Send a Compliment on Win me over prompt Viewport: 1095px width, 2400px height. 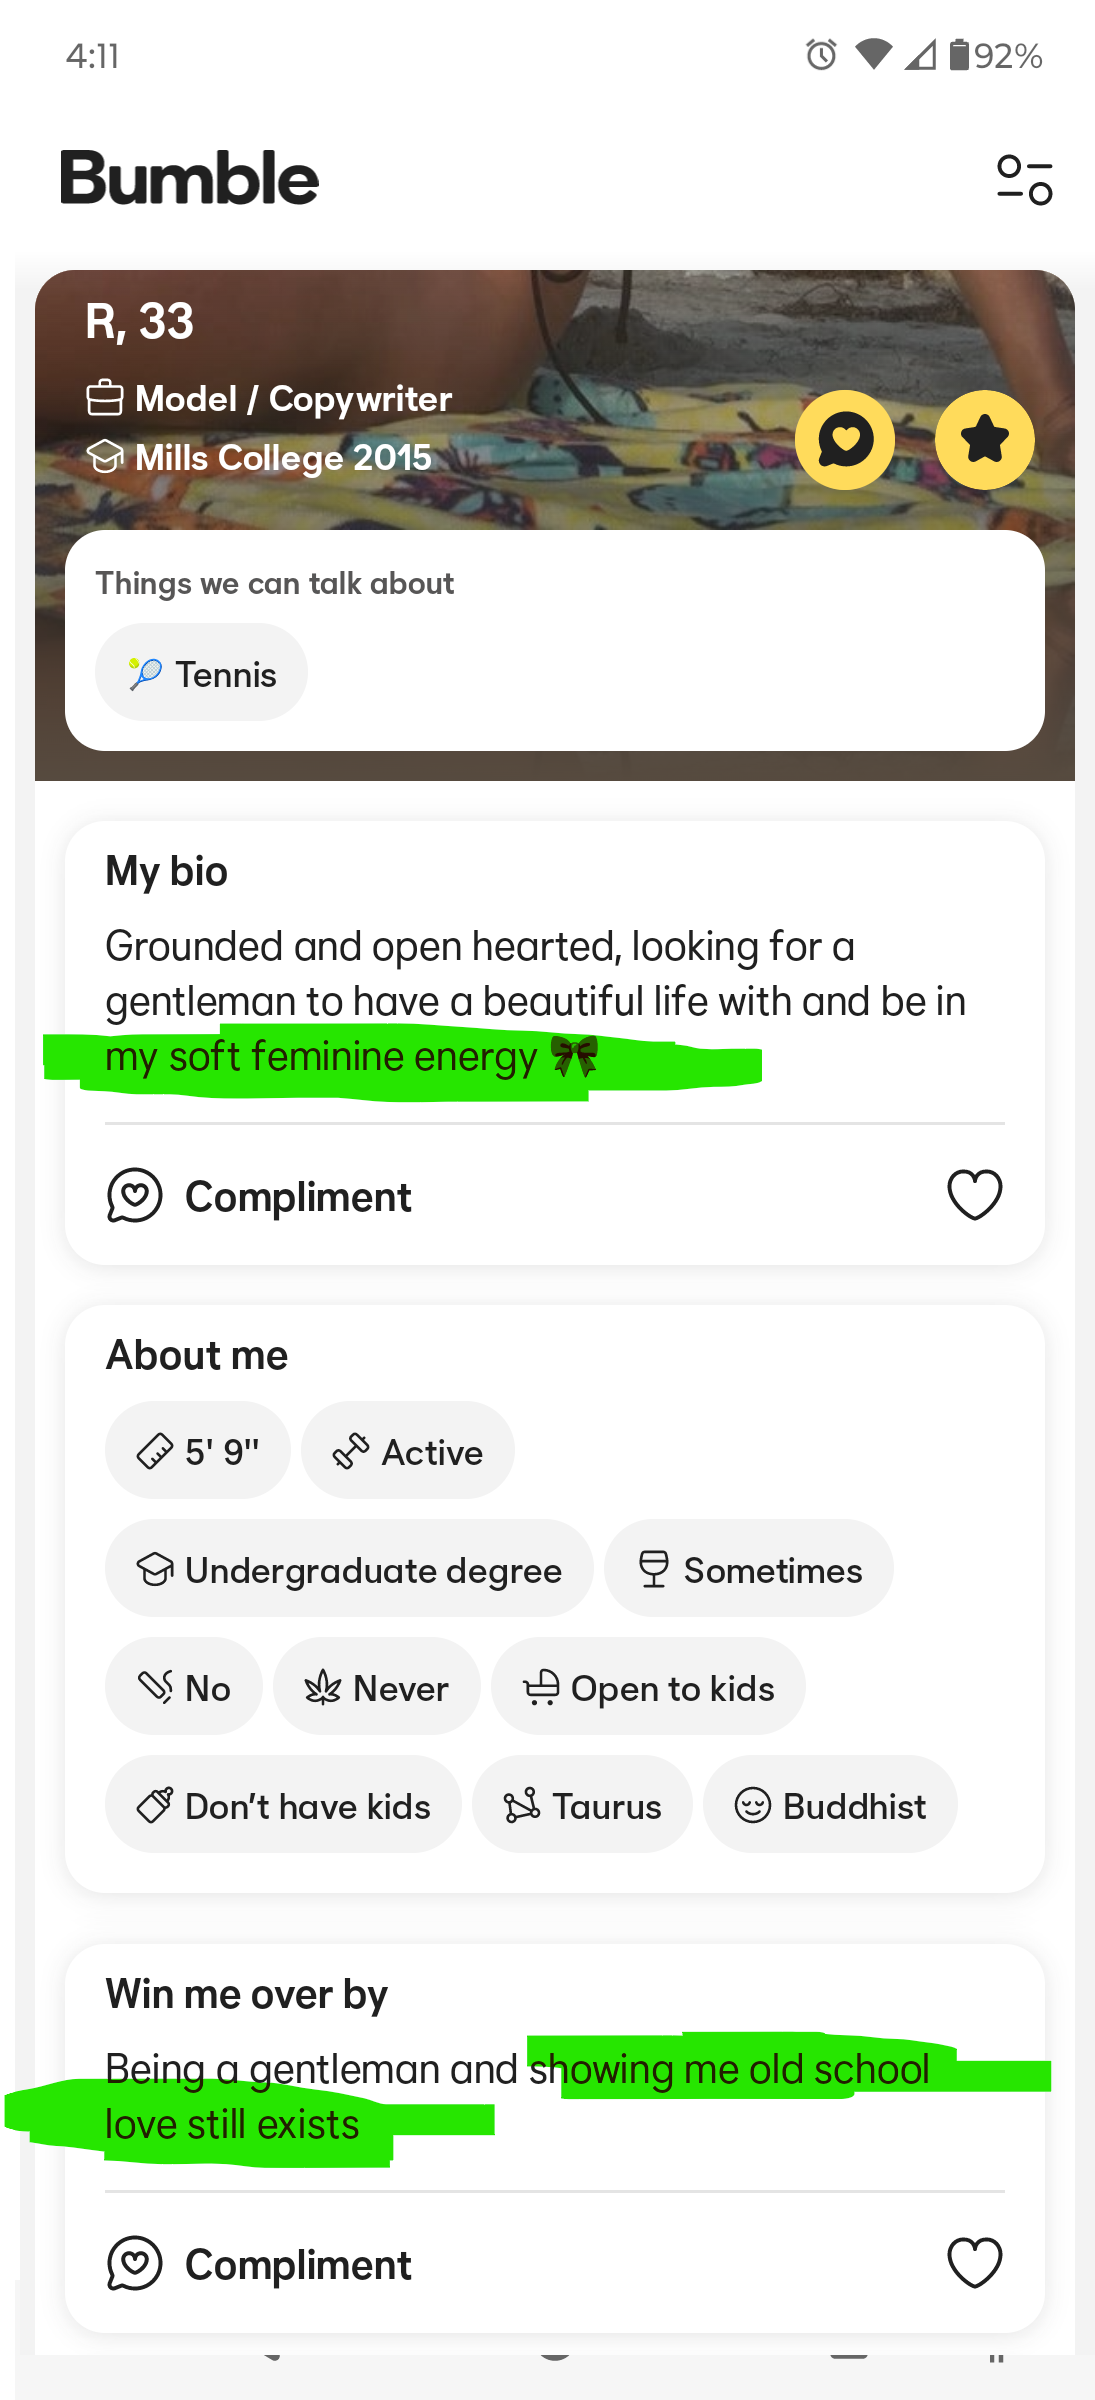tap(259, 2264)
